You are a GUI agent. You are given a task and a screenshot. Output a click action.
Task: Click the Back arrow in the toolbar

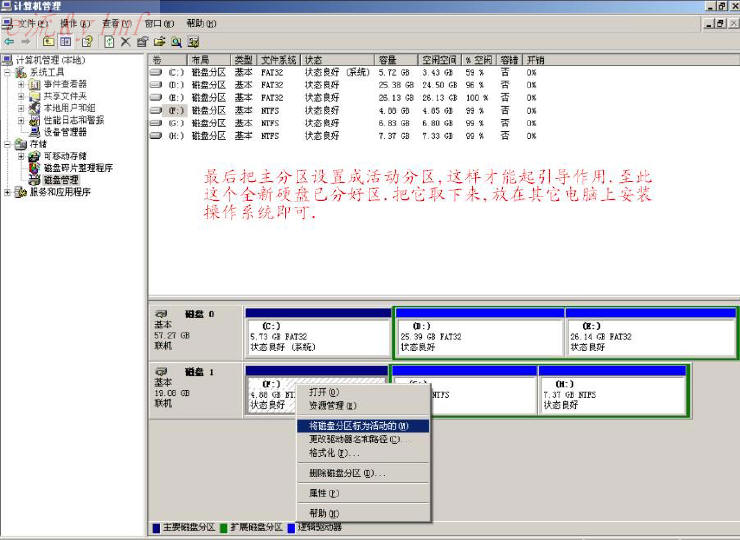[10, 41]
